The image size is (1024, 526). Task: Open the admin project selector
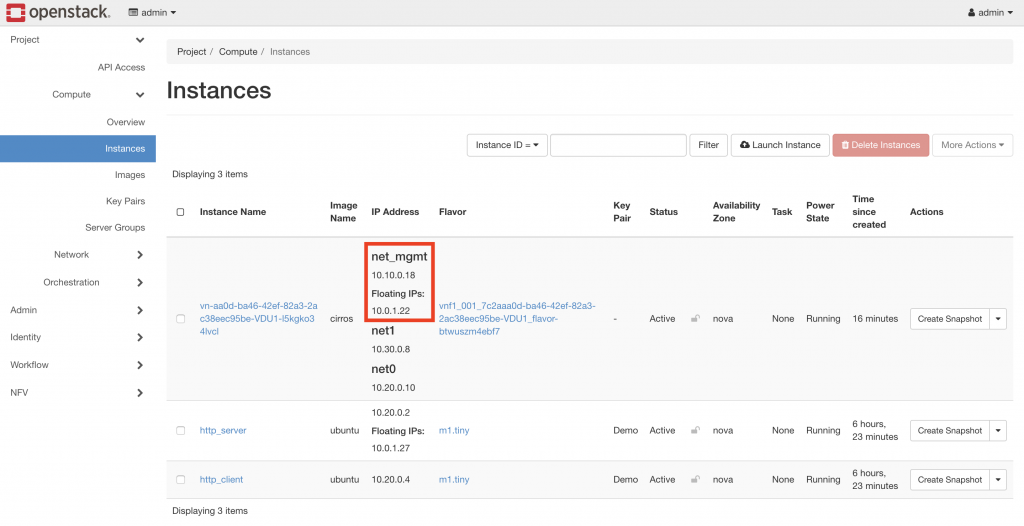coord(152,13)
